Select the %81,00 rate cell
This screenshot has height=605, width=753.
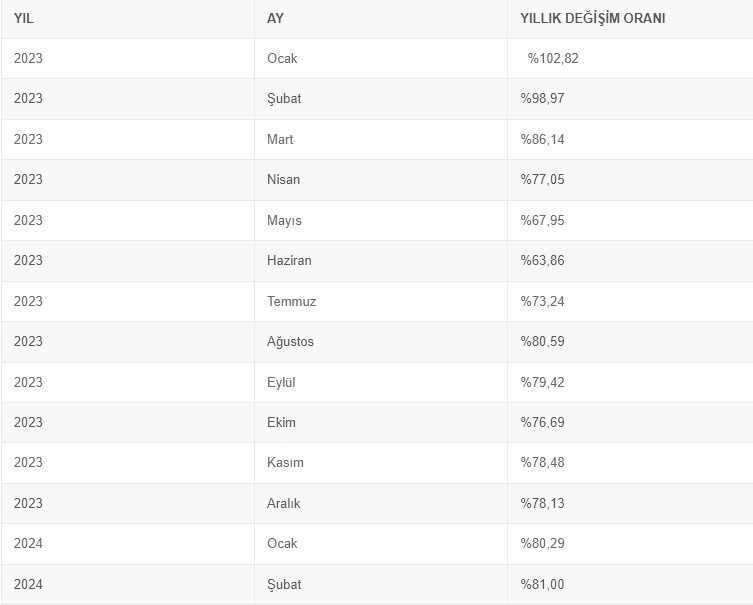[542, 584]
